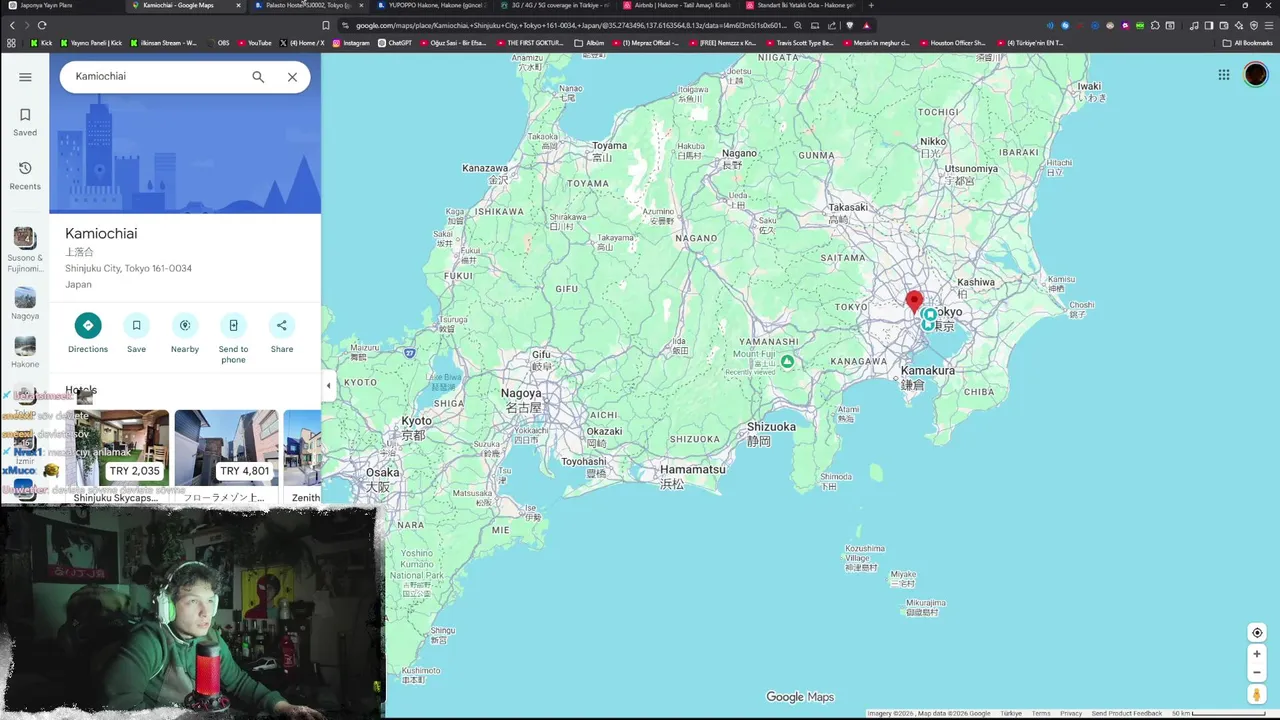Zoom out on the map
1280x720 pixels.
pyautogui.click(x=1257, y=672)
